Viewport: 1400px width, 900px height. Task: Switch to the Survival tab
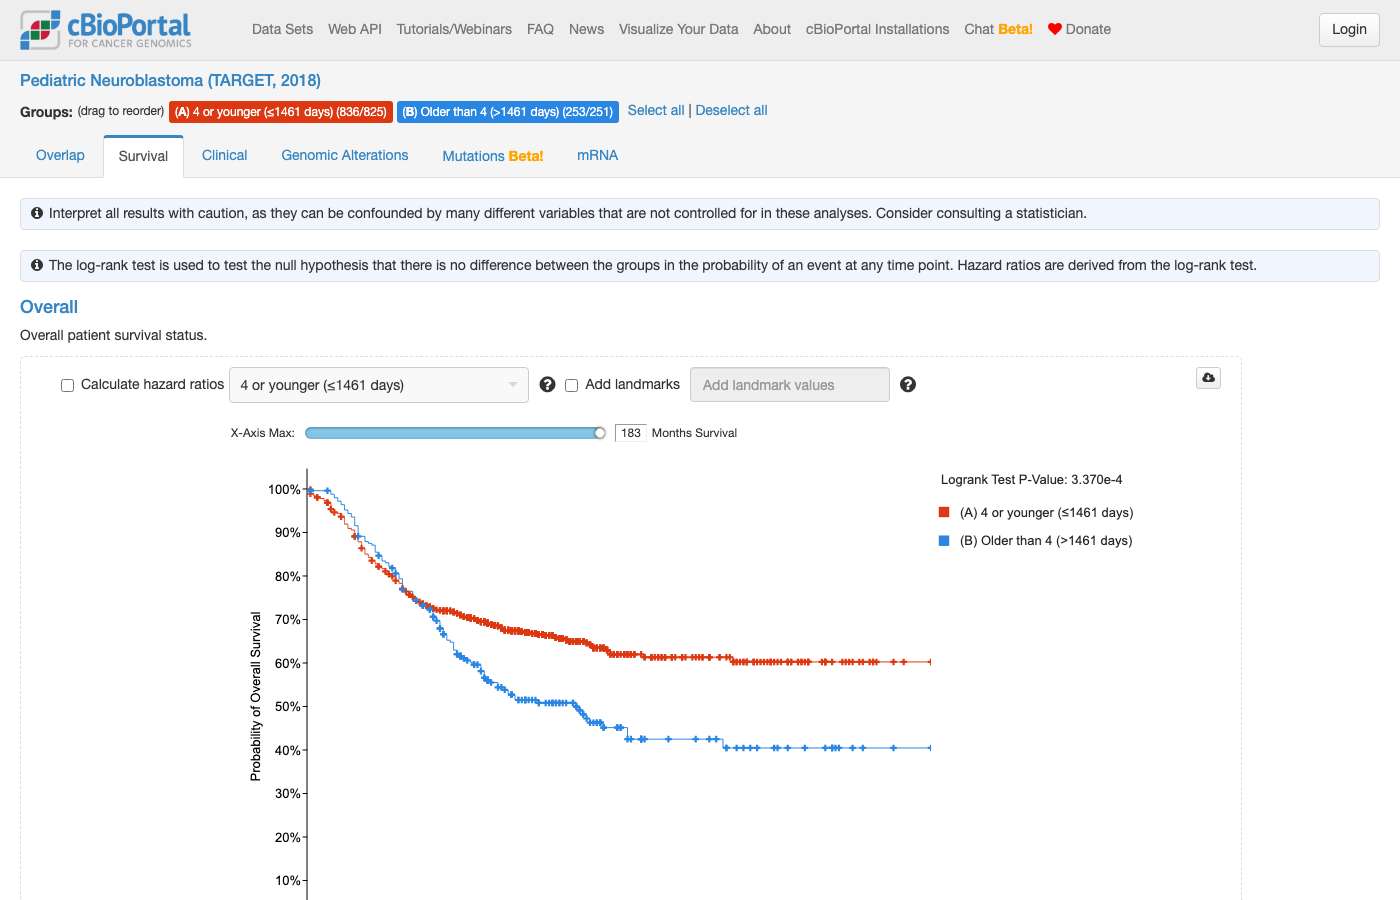(143, 156)
